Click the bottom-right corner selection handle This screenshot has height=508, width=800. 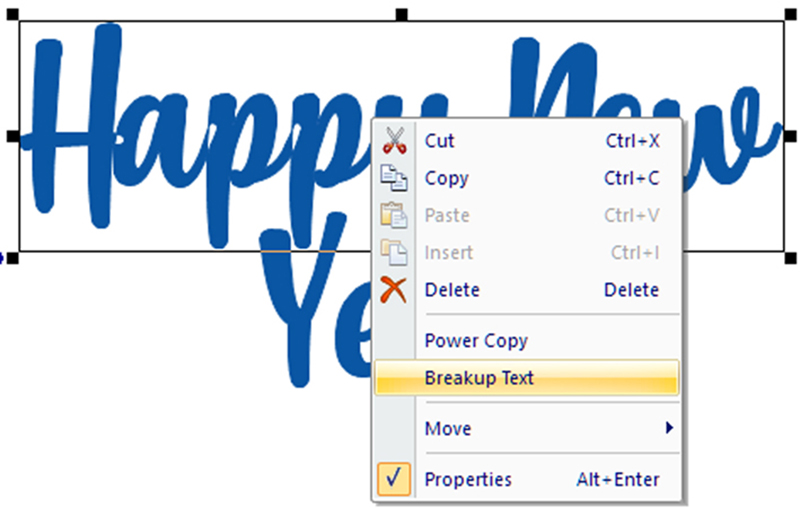click(x=788, y=258)
